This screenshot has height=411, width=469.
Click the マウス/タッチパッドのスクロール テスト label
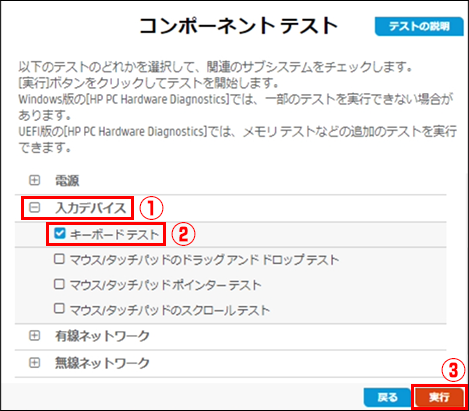(170, 310)
